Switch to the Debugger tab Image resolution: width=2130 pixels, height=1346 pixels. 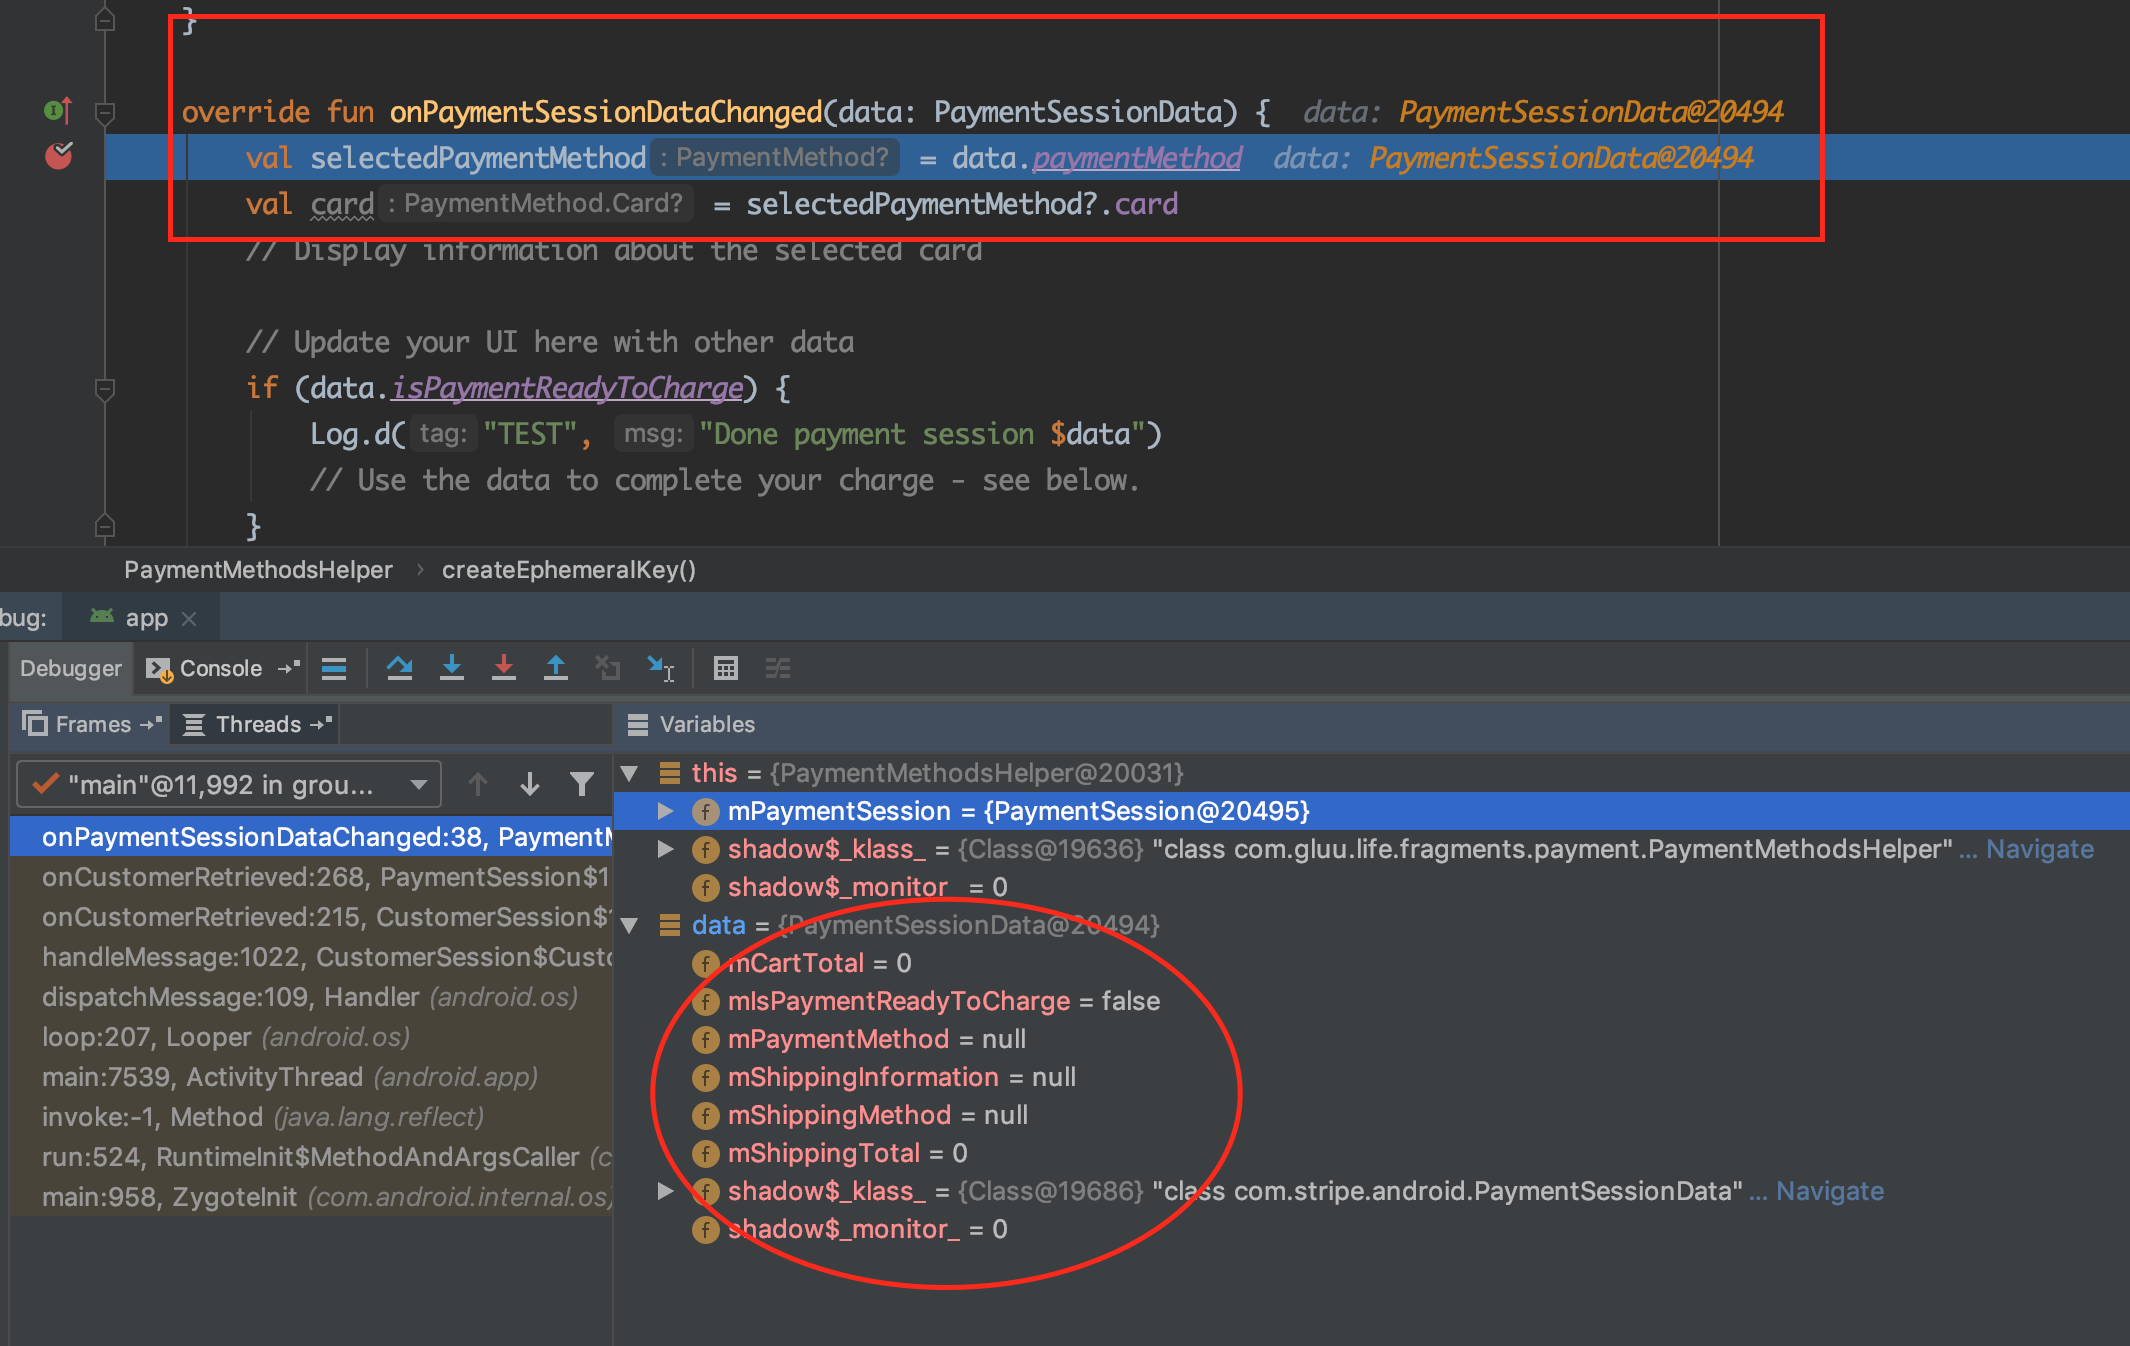point(71,668)
